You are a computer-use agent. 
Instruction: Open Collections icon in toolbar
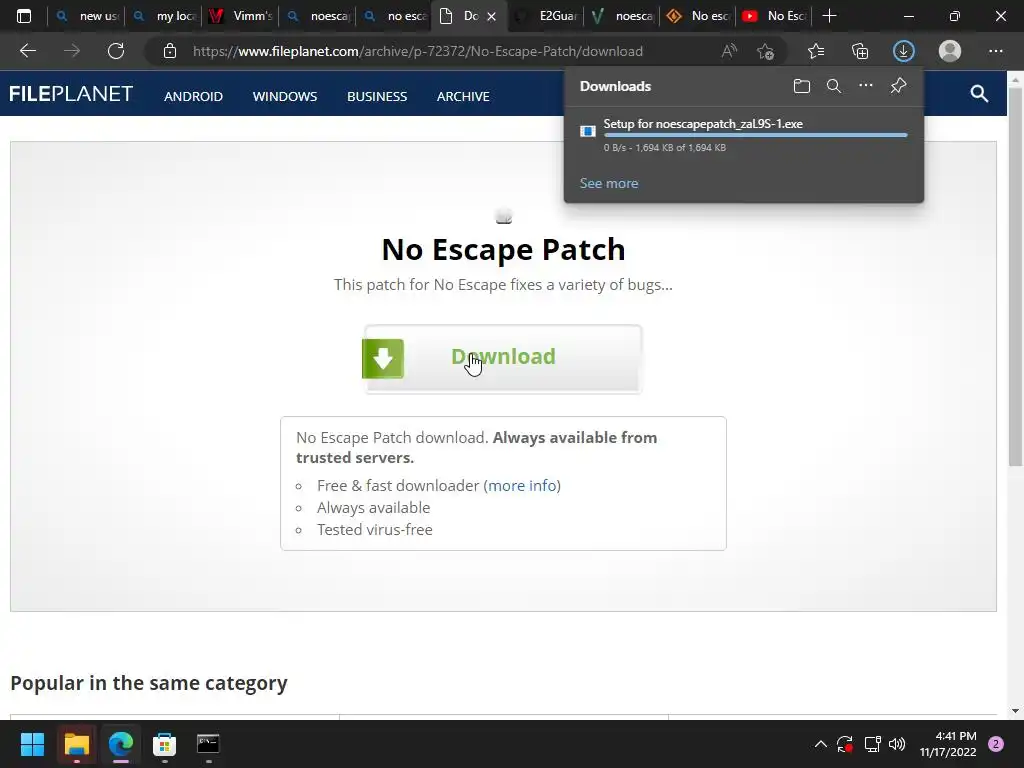click(x=860, y=51)
